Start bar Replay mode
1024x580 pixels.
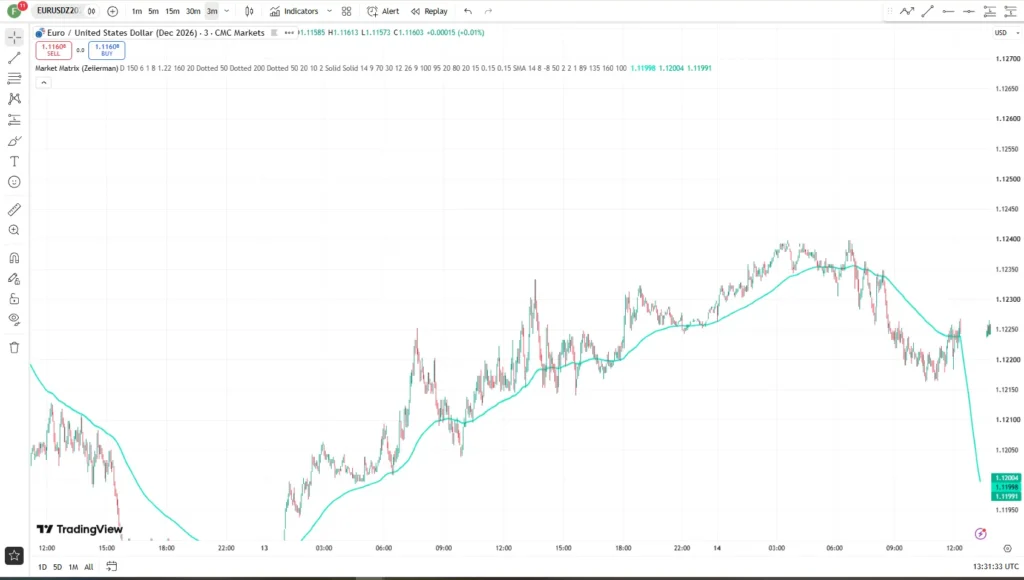tap(429, 11)
